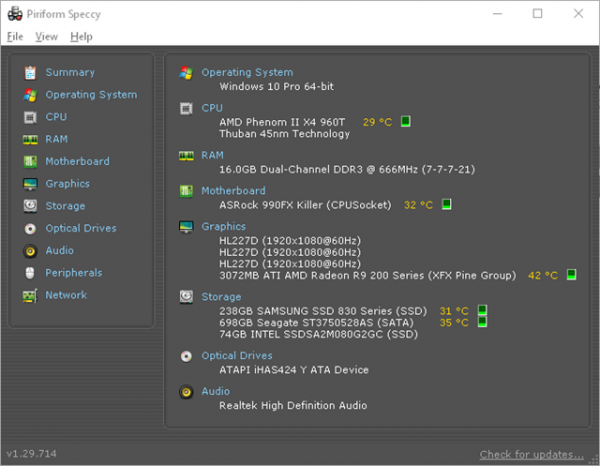
Task: Minimize the Speccy window
Action: point(497,14)
